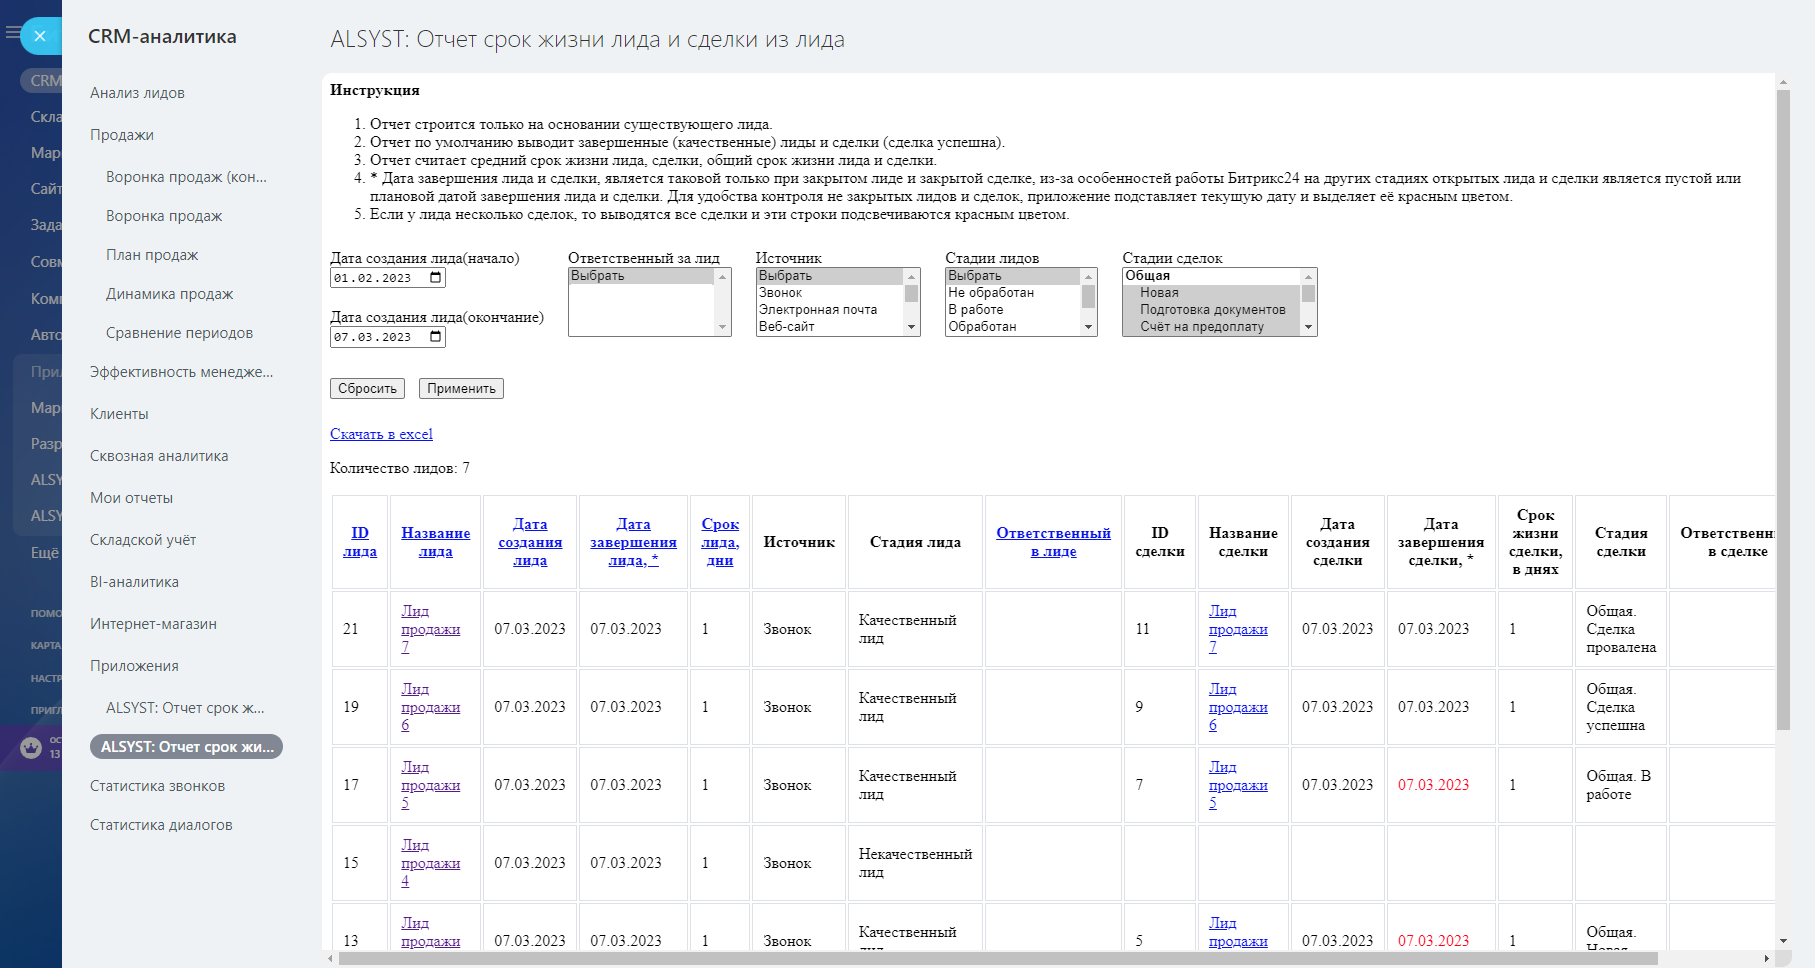Open 'Воронка продаж' menu item
The height and width of the screenshot is (968, 1815).
tap(164, 216)
